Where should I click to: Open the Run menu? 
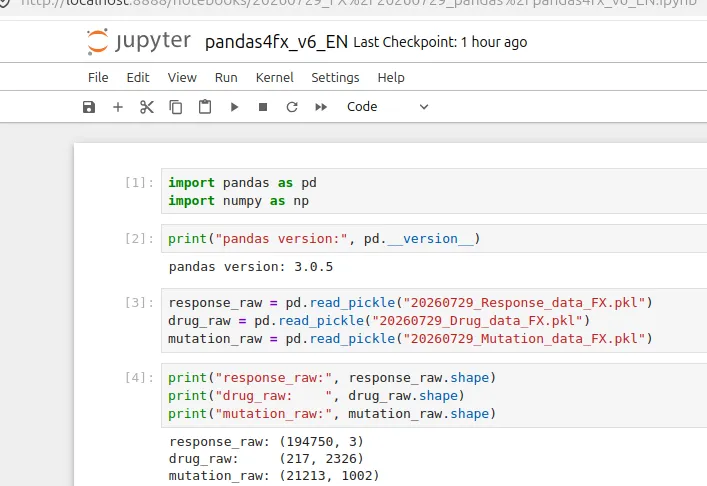click(226, 78)
